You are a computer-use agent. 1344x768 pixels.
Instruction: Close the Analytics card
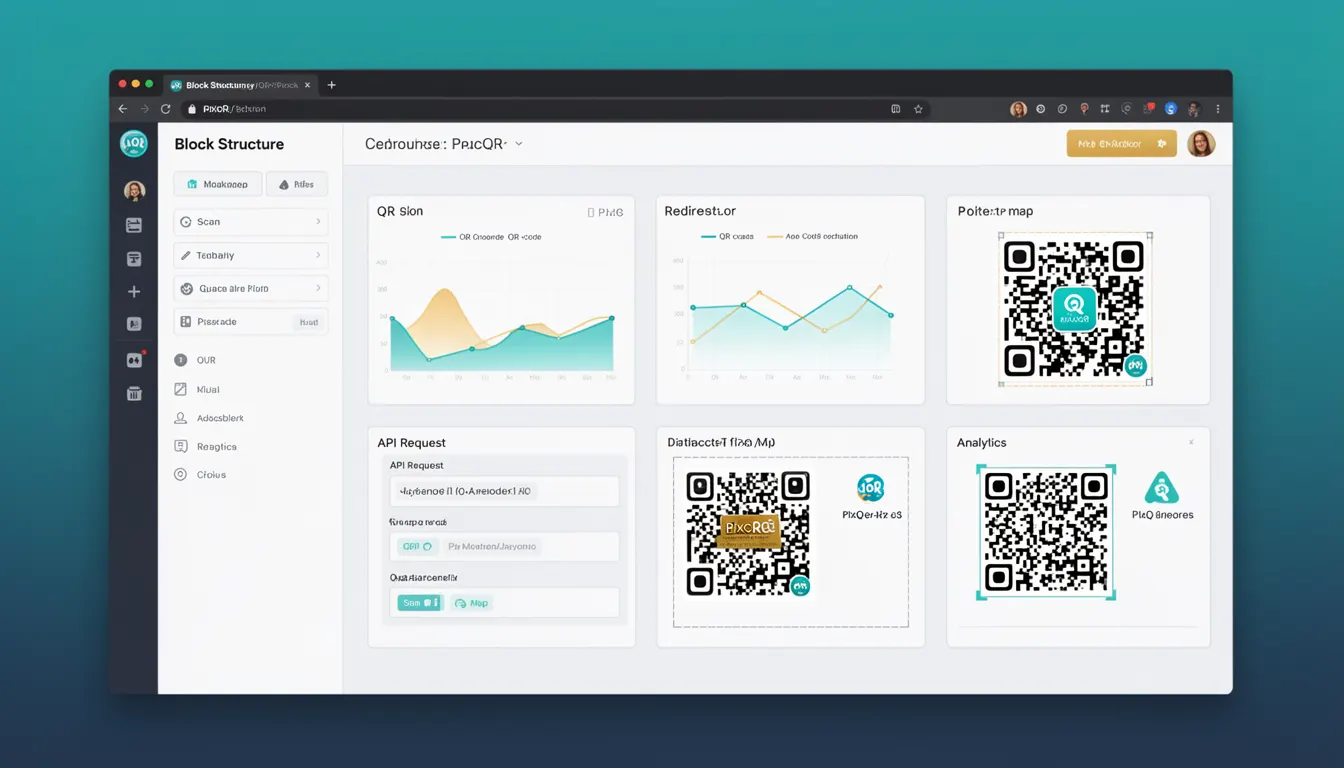(x=1191, y=442)
